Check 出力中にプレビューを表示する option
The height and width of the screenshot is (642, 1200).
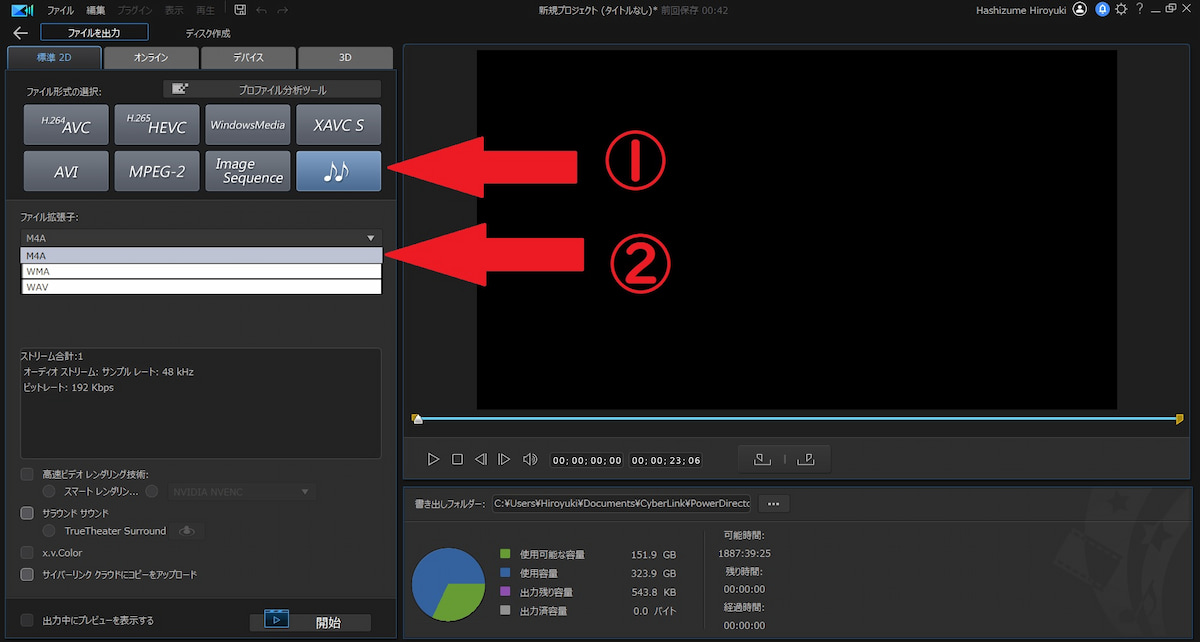(27, 619)
